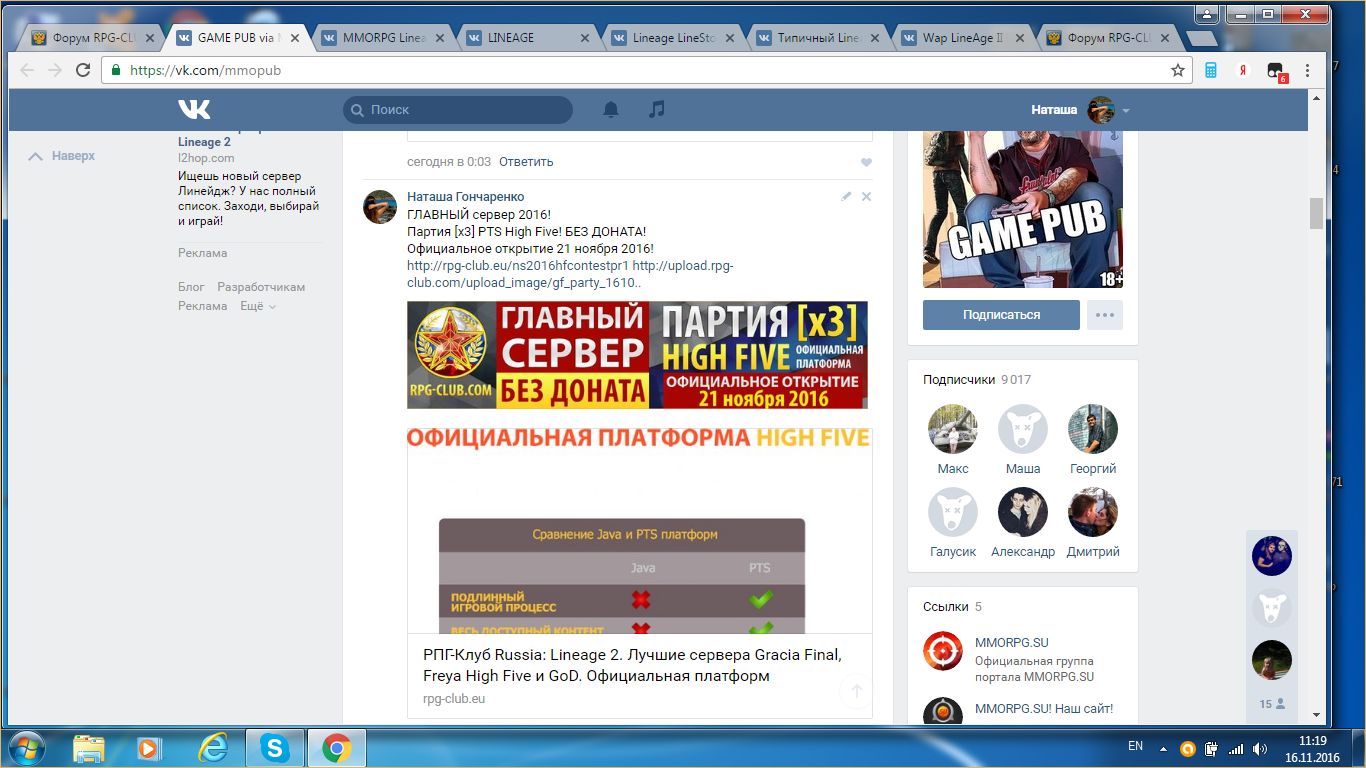Click the MMORPG.SU link icon

click(942, 651)
